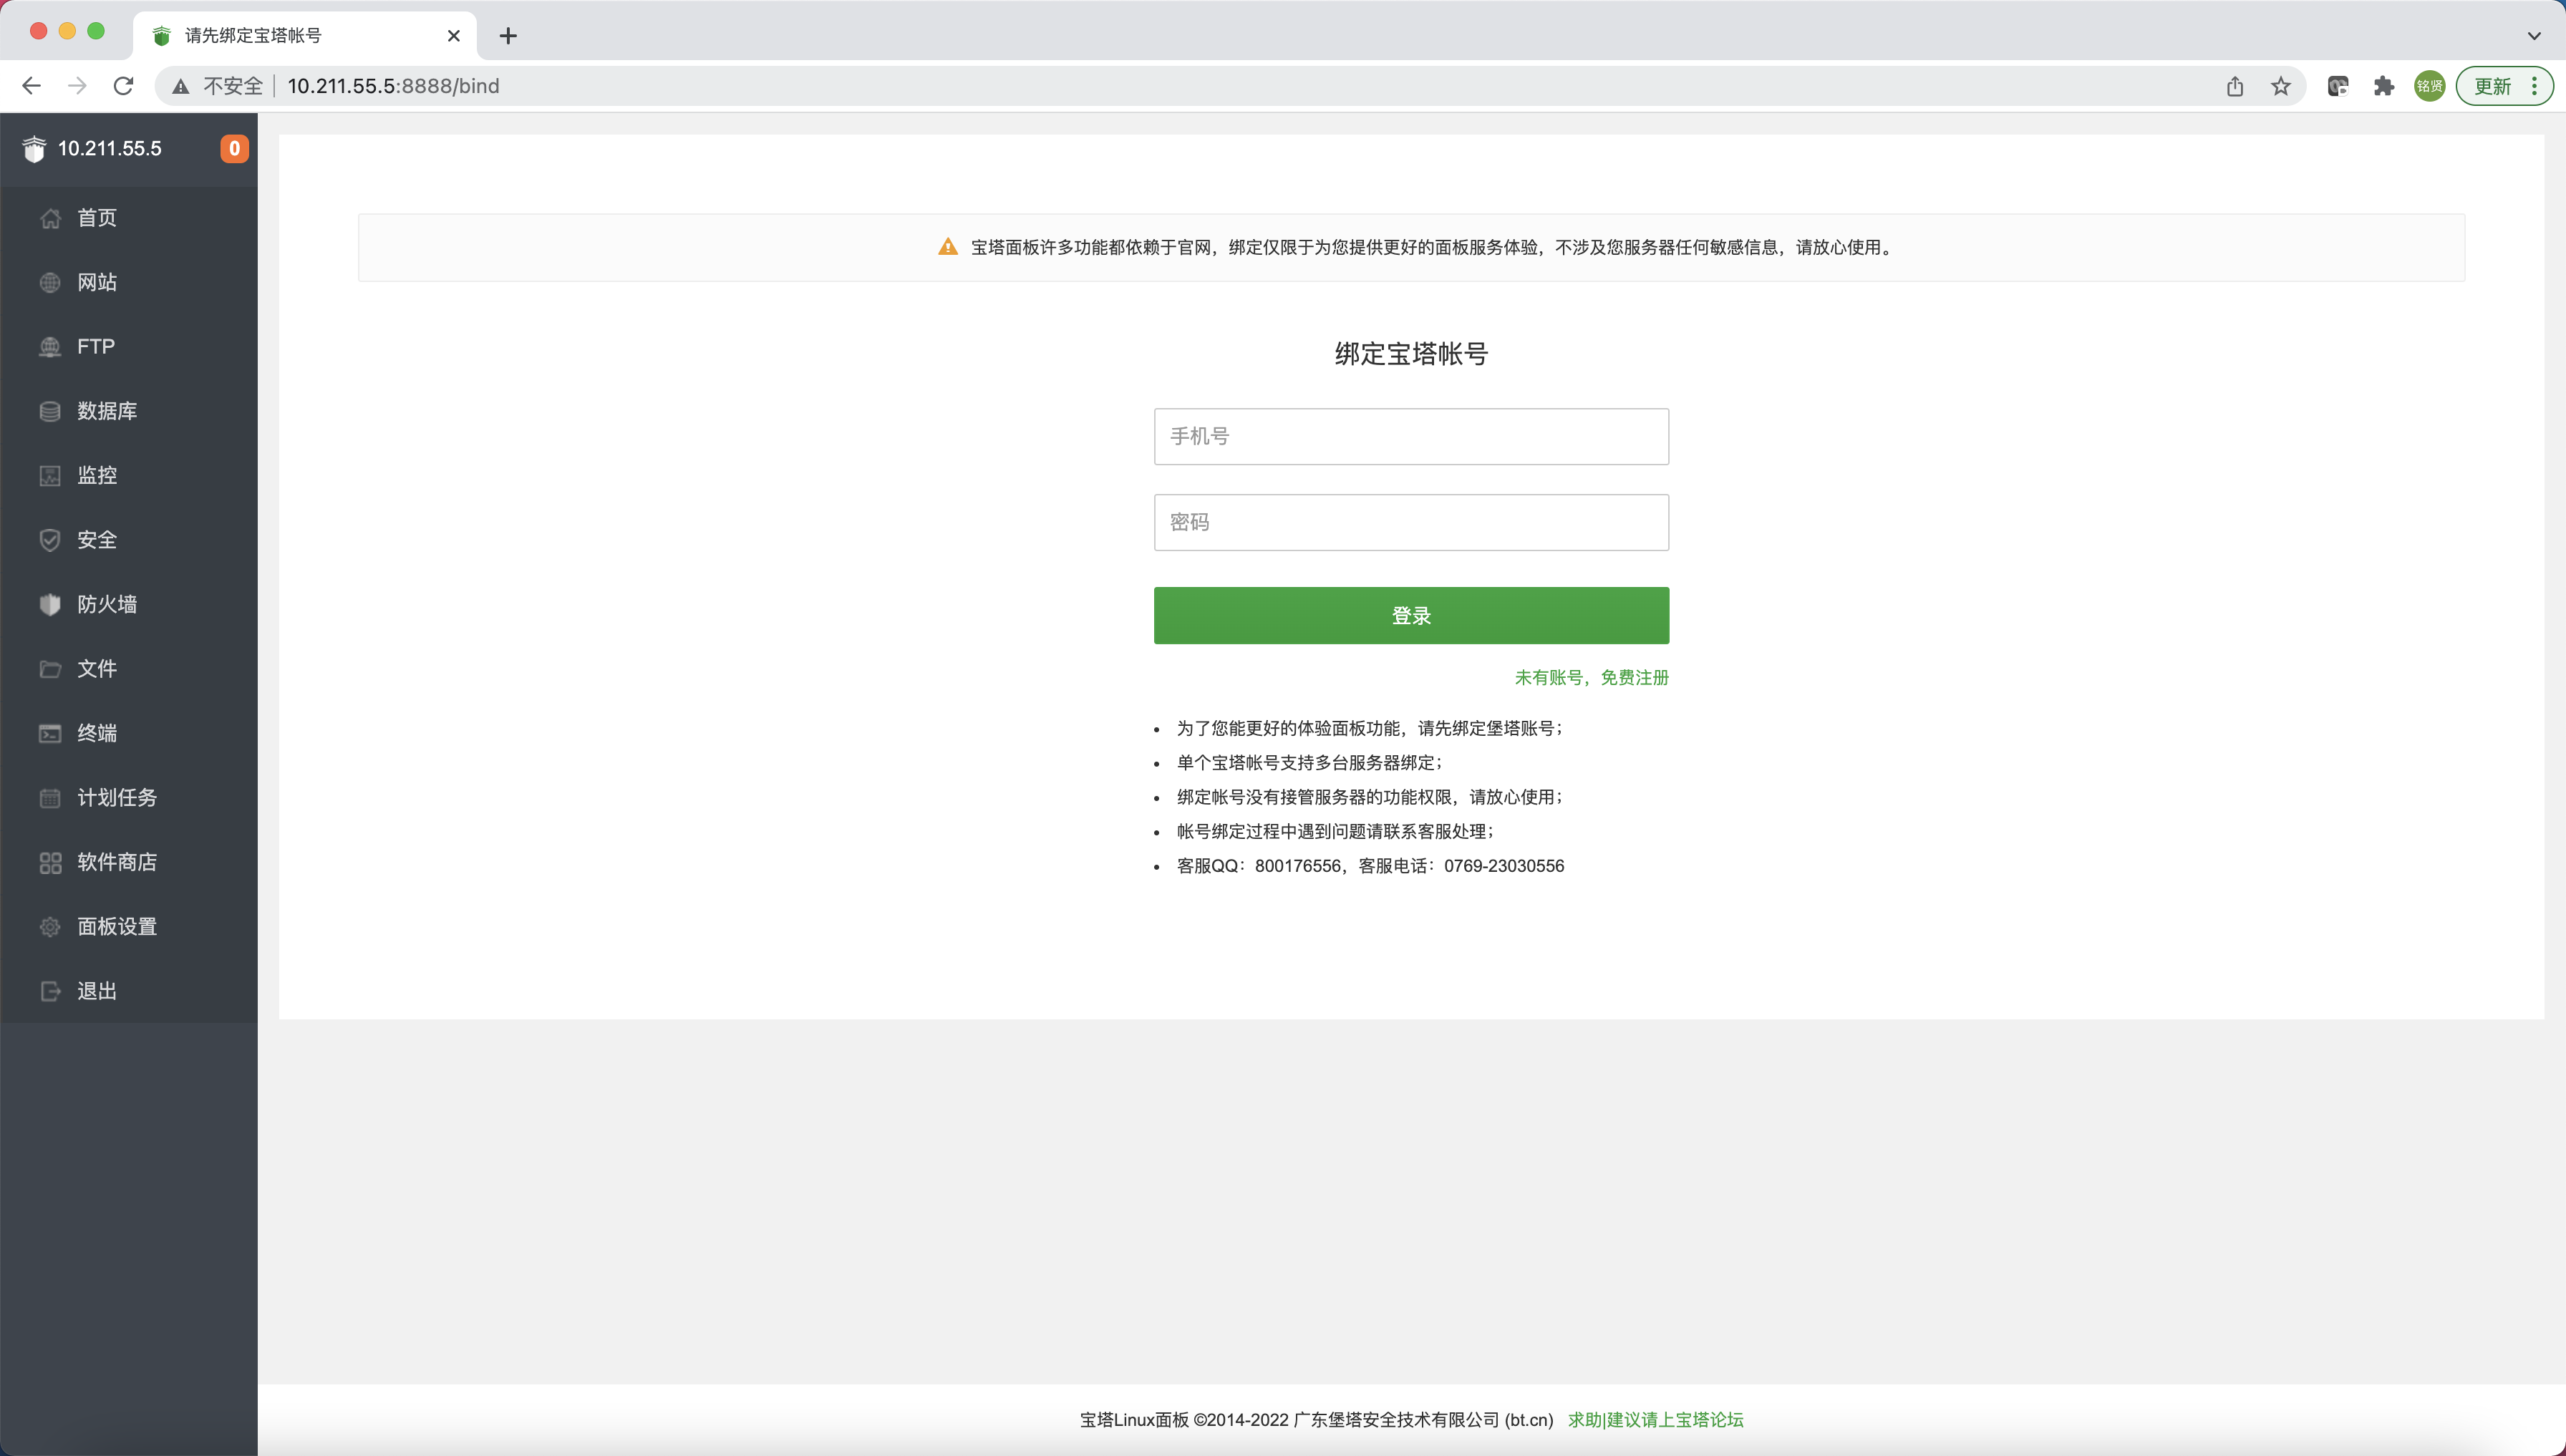The height and width of the screenshot is (1456, 2566).
Task: Open the 软件商店 grid icon
Action: 50,863
